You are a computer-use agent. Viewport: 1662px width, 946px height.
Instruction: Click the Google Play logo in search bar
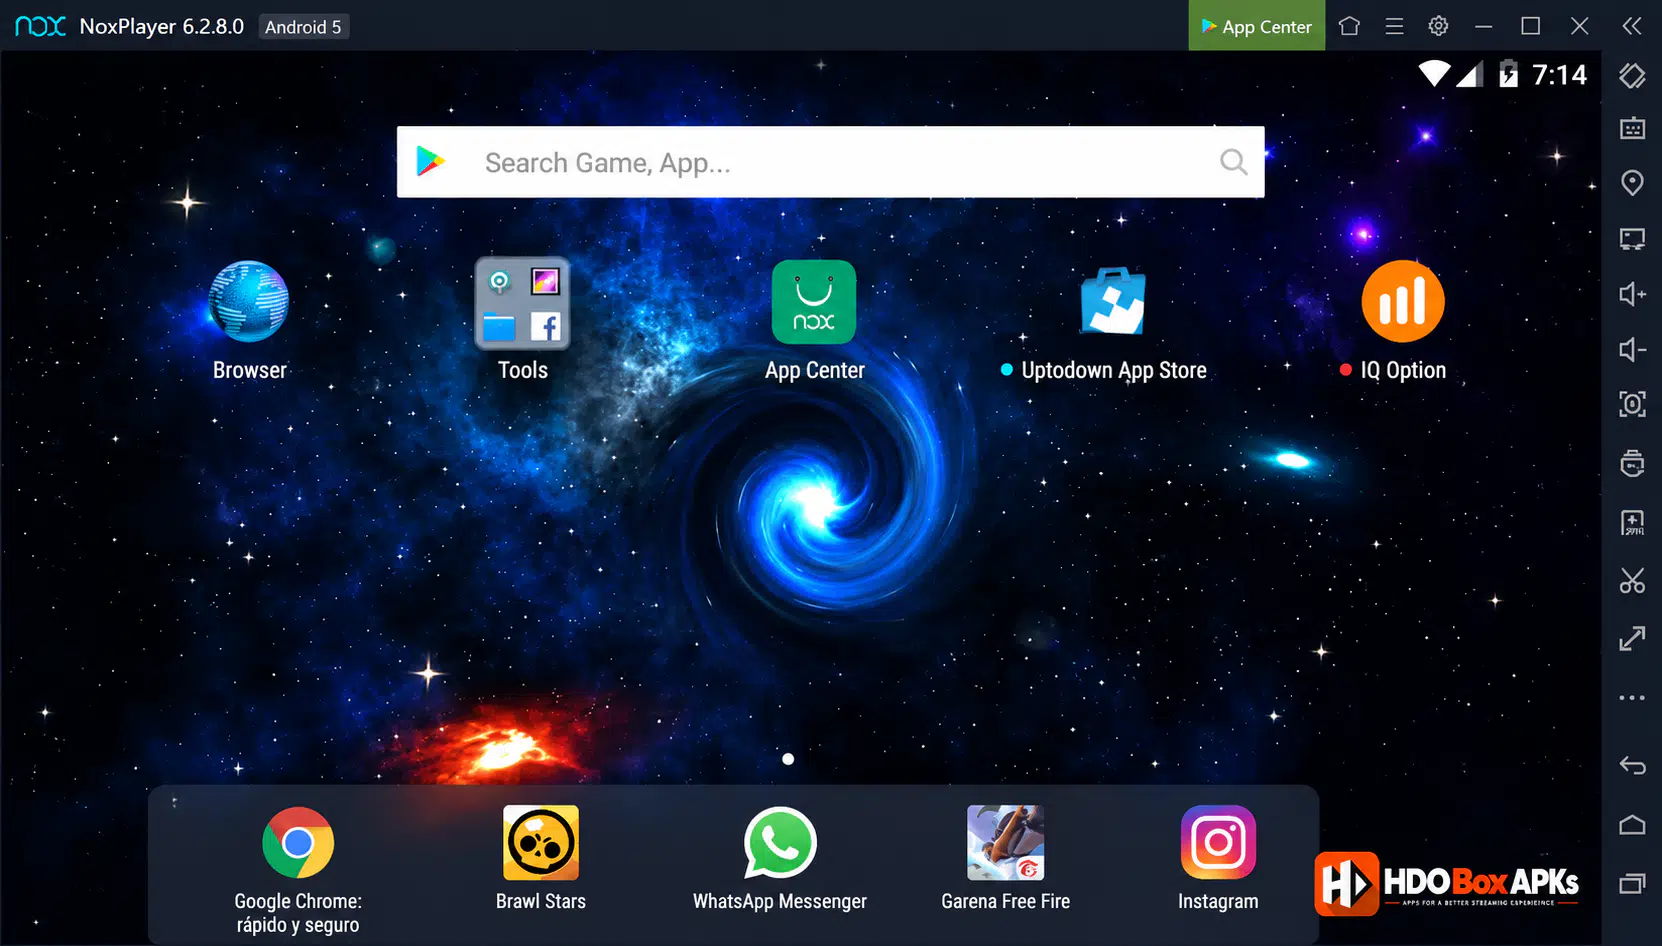[431, 161]
